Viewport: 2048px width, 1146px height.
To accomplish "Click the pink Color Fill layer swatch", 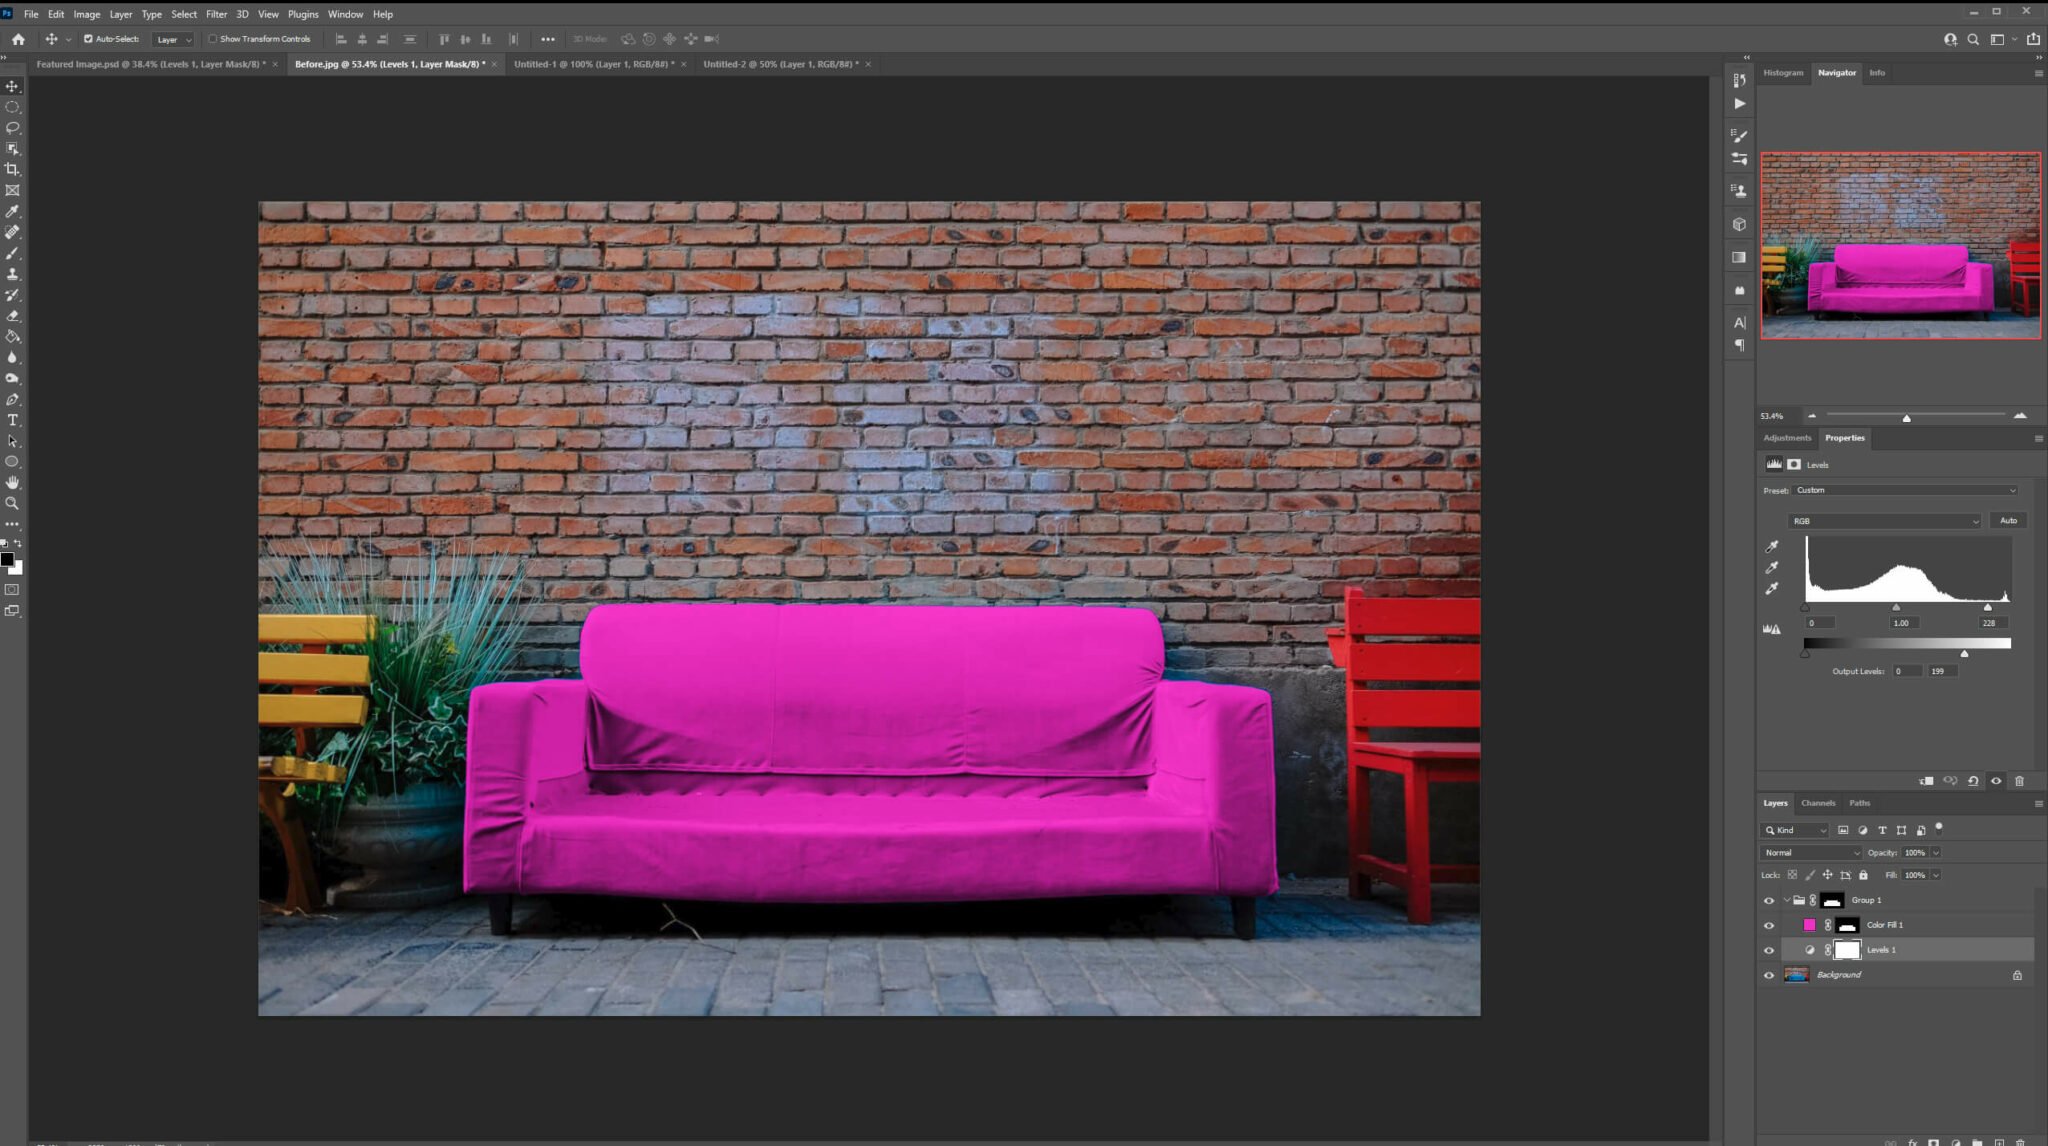I will pyautogui.click(x=1810, y=925).
